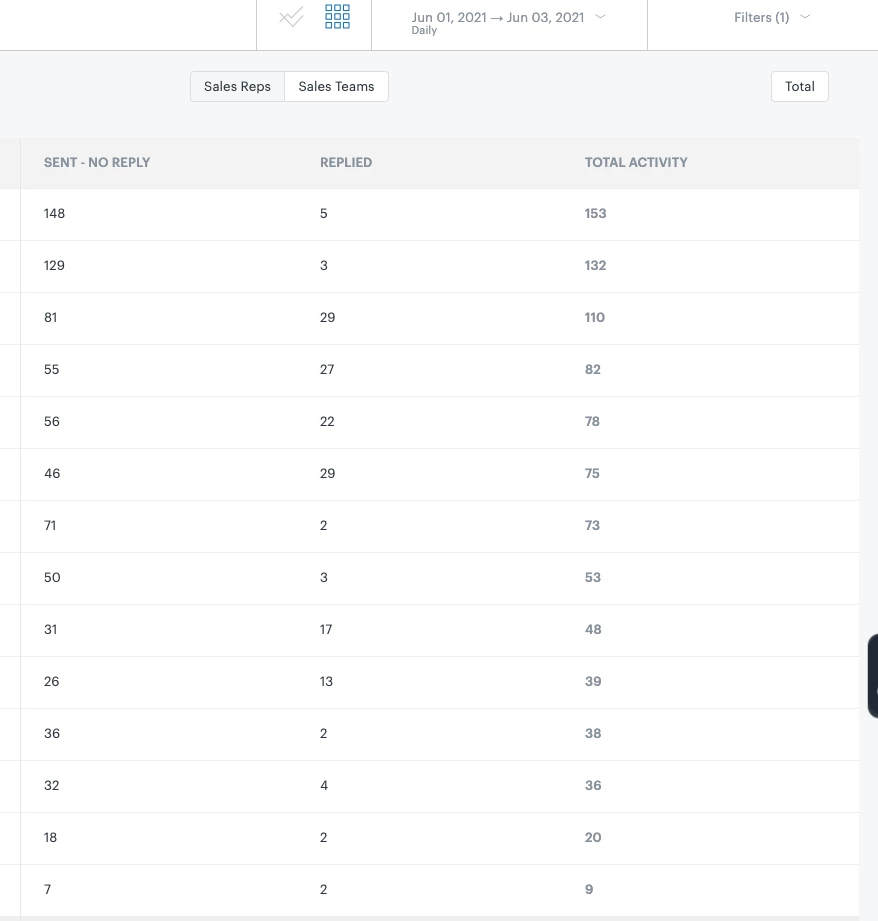The width and height of the screenshot is (878, 921).
Task: Click the 20 total activity value
Action: 593,838
